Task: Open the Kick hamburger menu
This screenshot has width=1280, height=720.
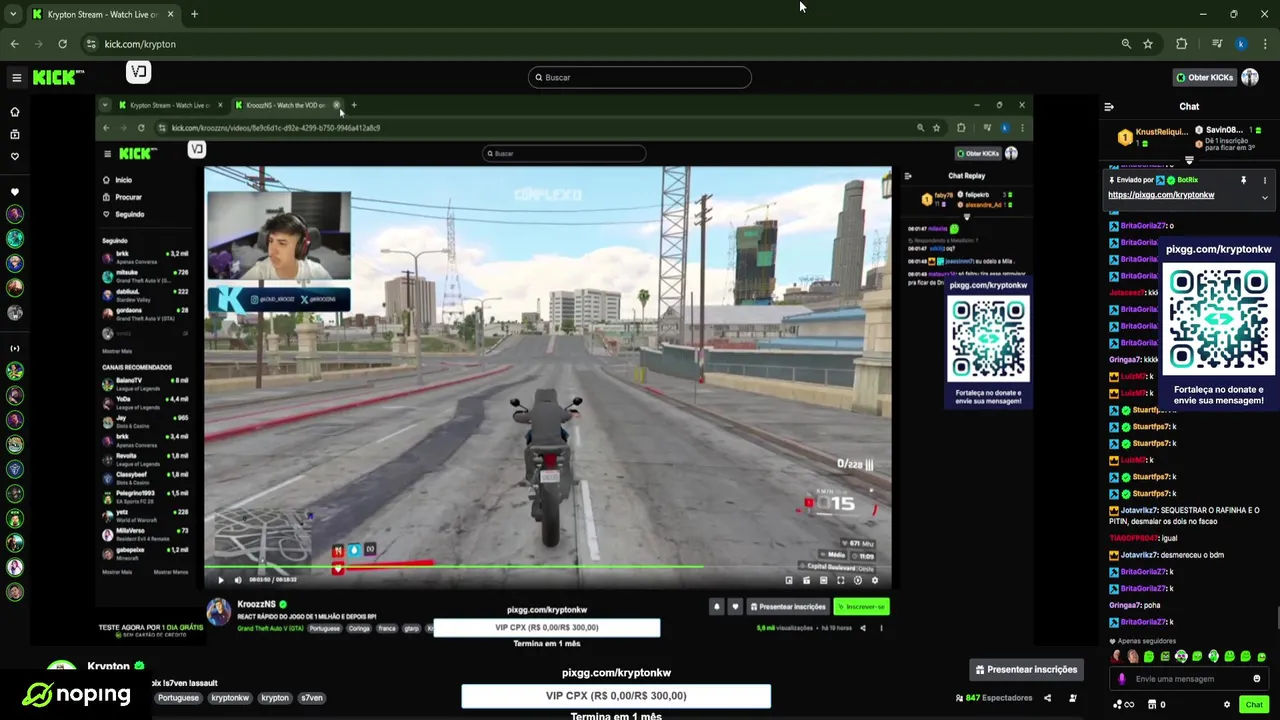Action: pyautogui.click(x=16, y=77)
